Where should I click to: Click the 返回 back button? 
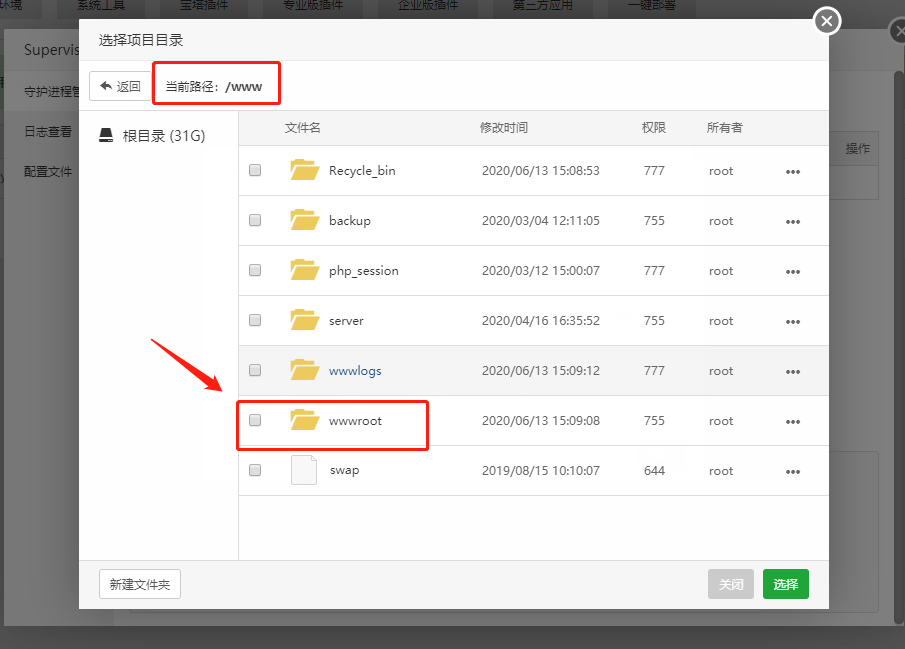click(x=120, y=86)
